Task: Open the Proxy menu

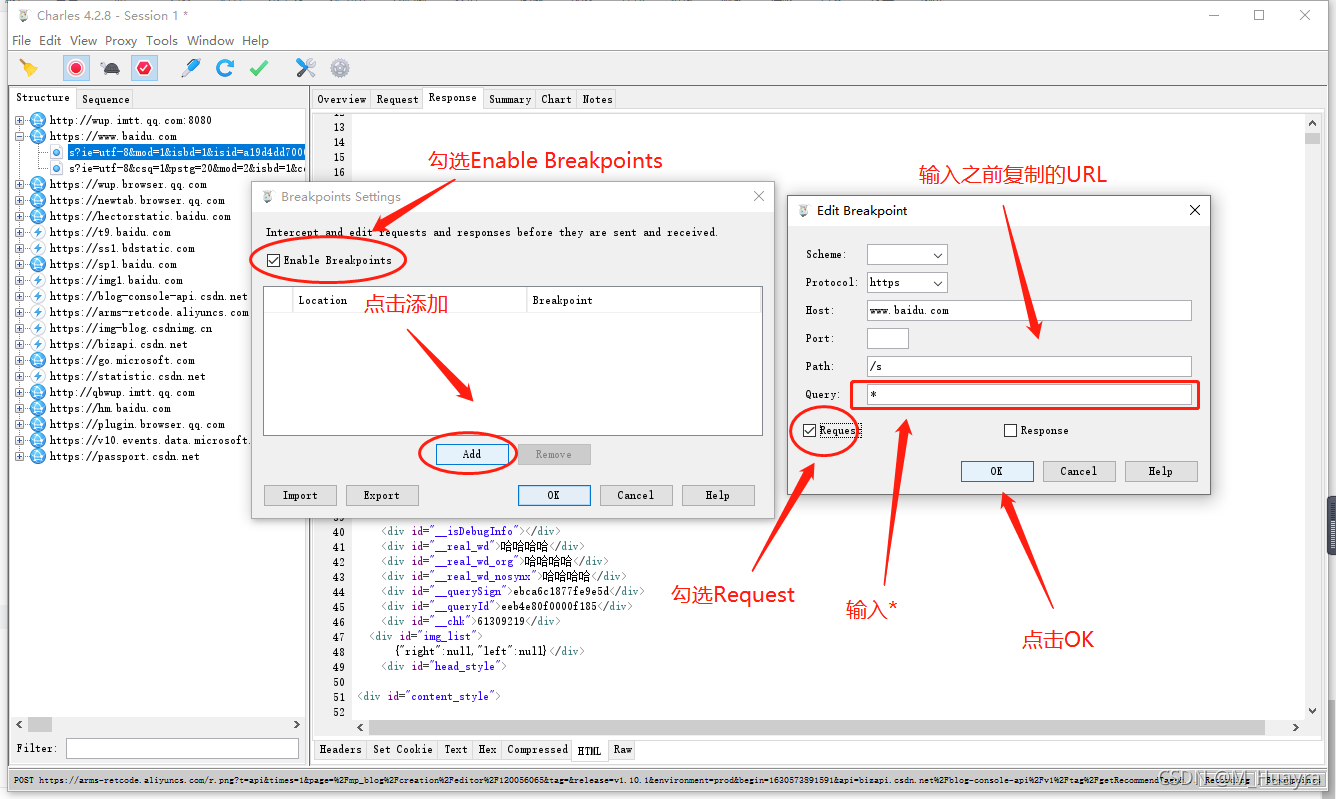Action: pos(121,41)
